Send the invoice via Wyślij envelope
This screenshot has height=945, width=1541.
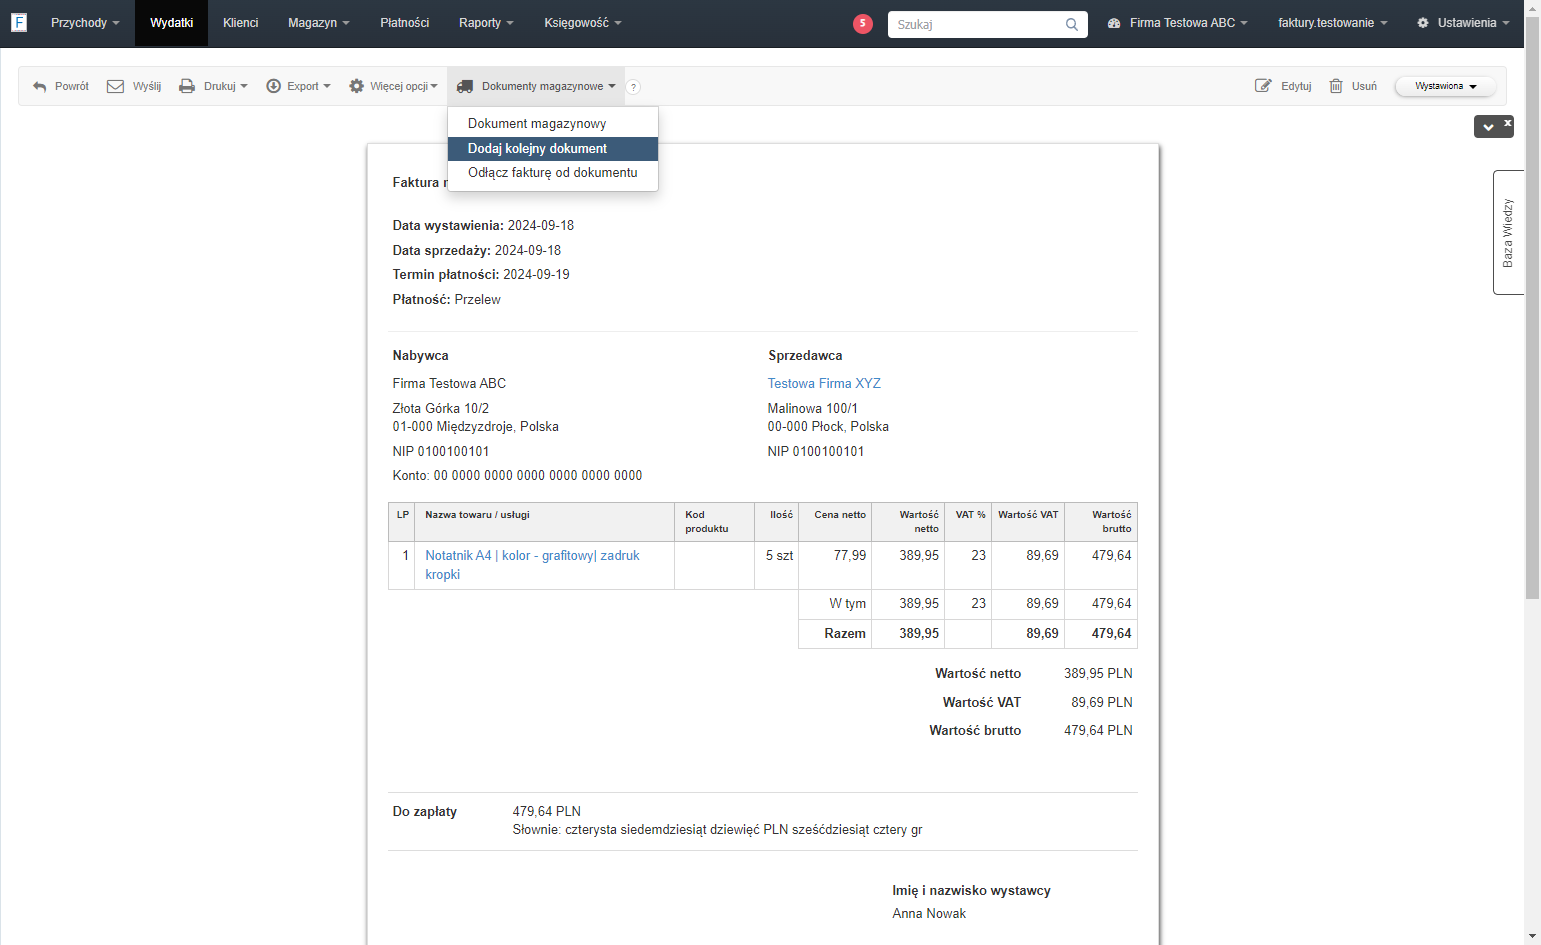pos(134,86)
